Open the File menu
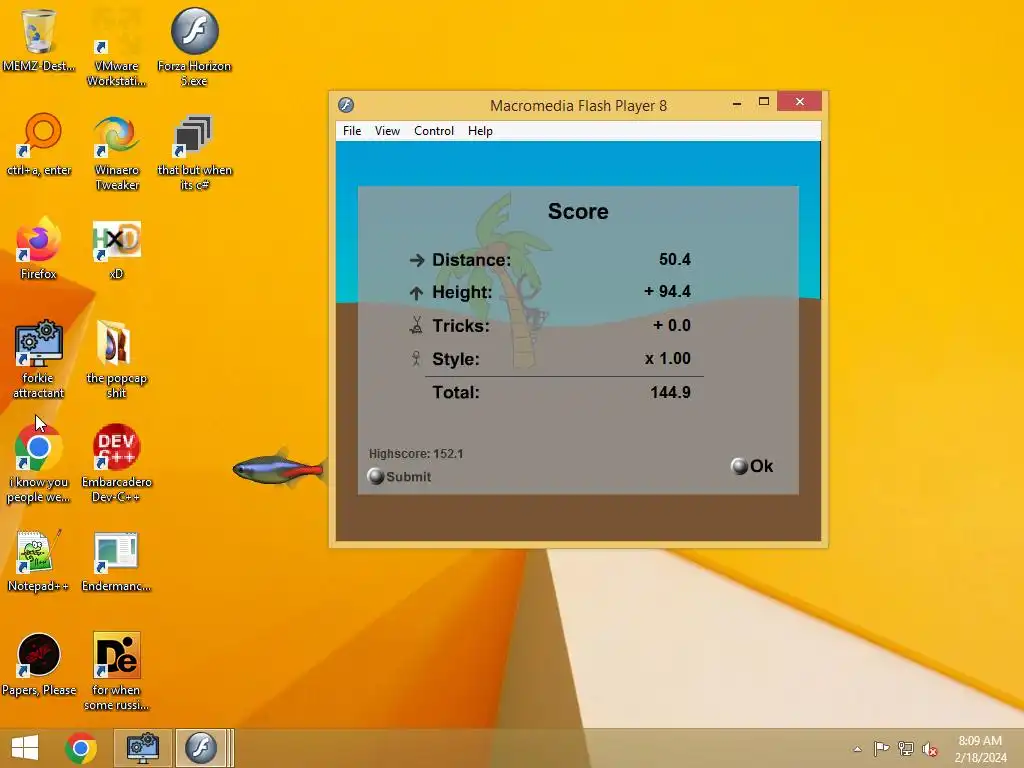The width and height of the screenshot is (1024, 768). (x=352, y=131)
